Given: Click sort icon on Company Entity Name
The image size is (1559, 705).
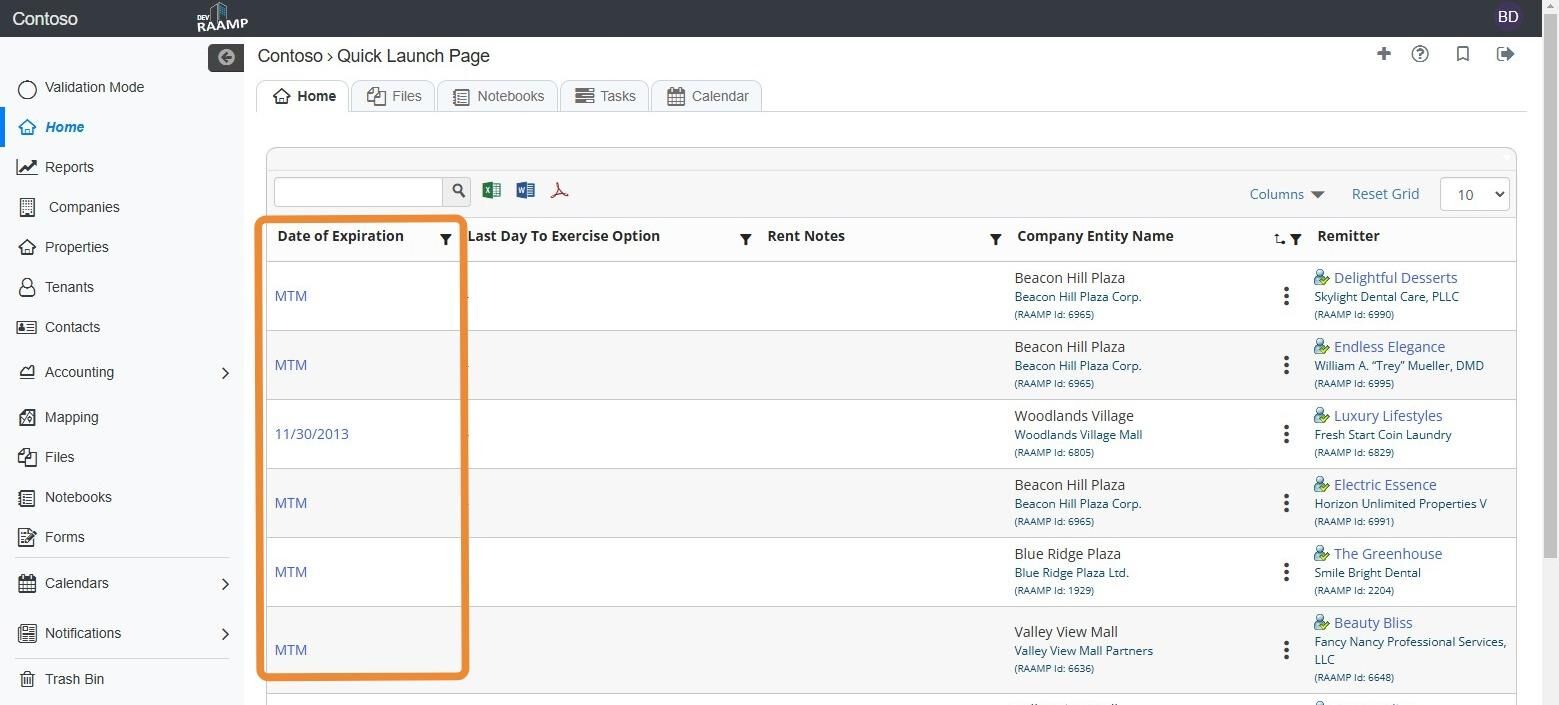Looking at the screenshot, I should click(1279, 239).
